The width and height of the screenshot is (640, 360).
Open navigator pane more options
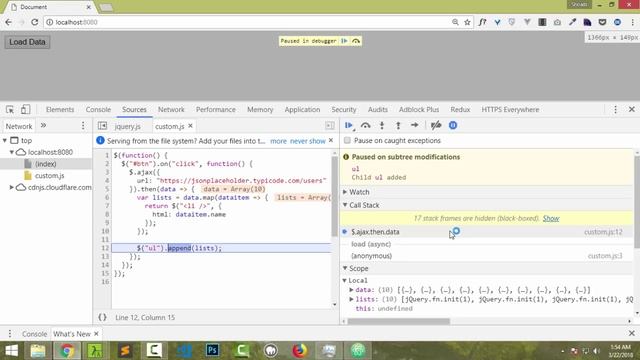click(83, 126)
